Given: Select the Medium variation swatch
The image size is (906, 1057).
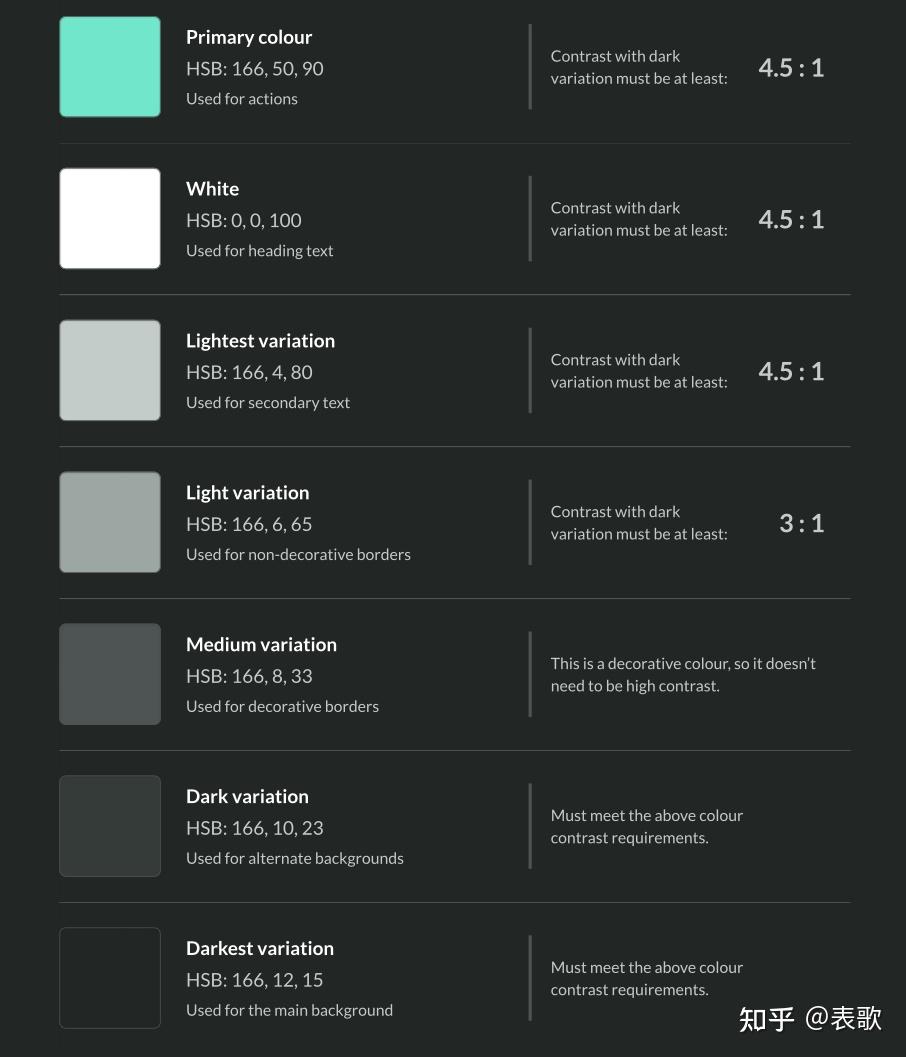Looking at the screenshot, I should (110, 674).
